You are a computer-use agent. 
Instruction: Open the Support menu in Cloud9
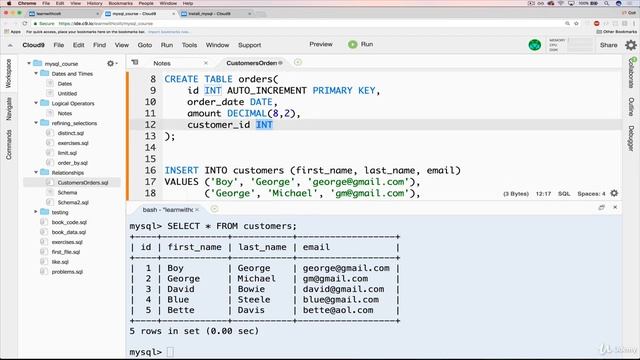pos(249,45)
